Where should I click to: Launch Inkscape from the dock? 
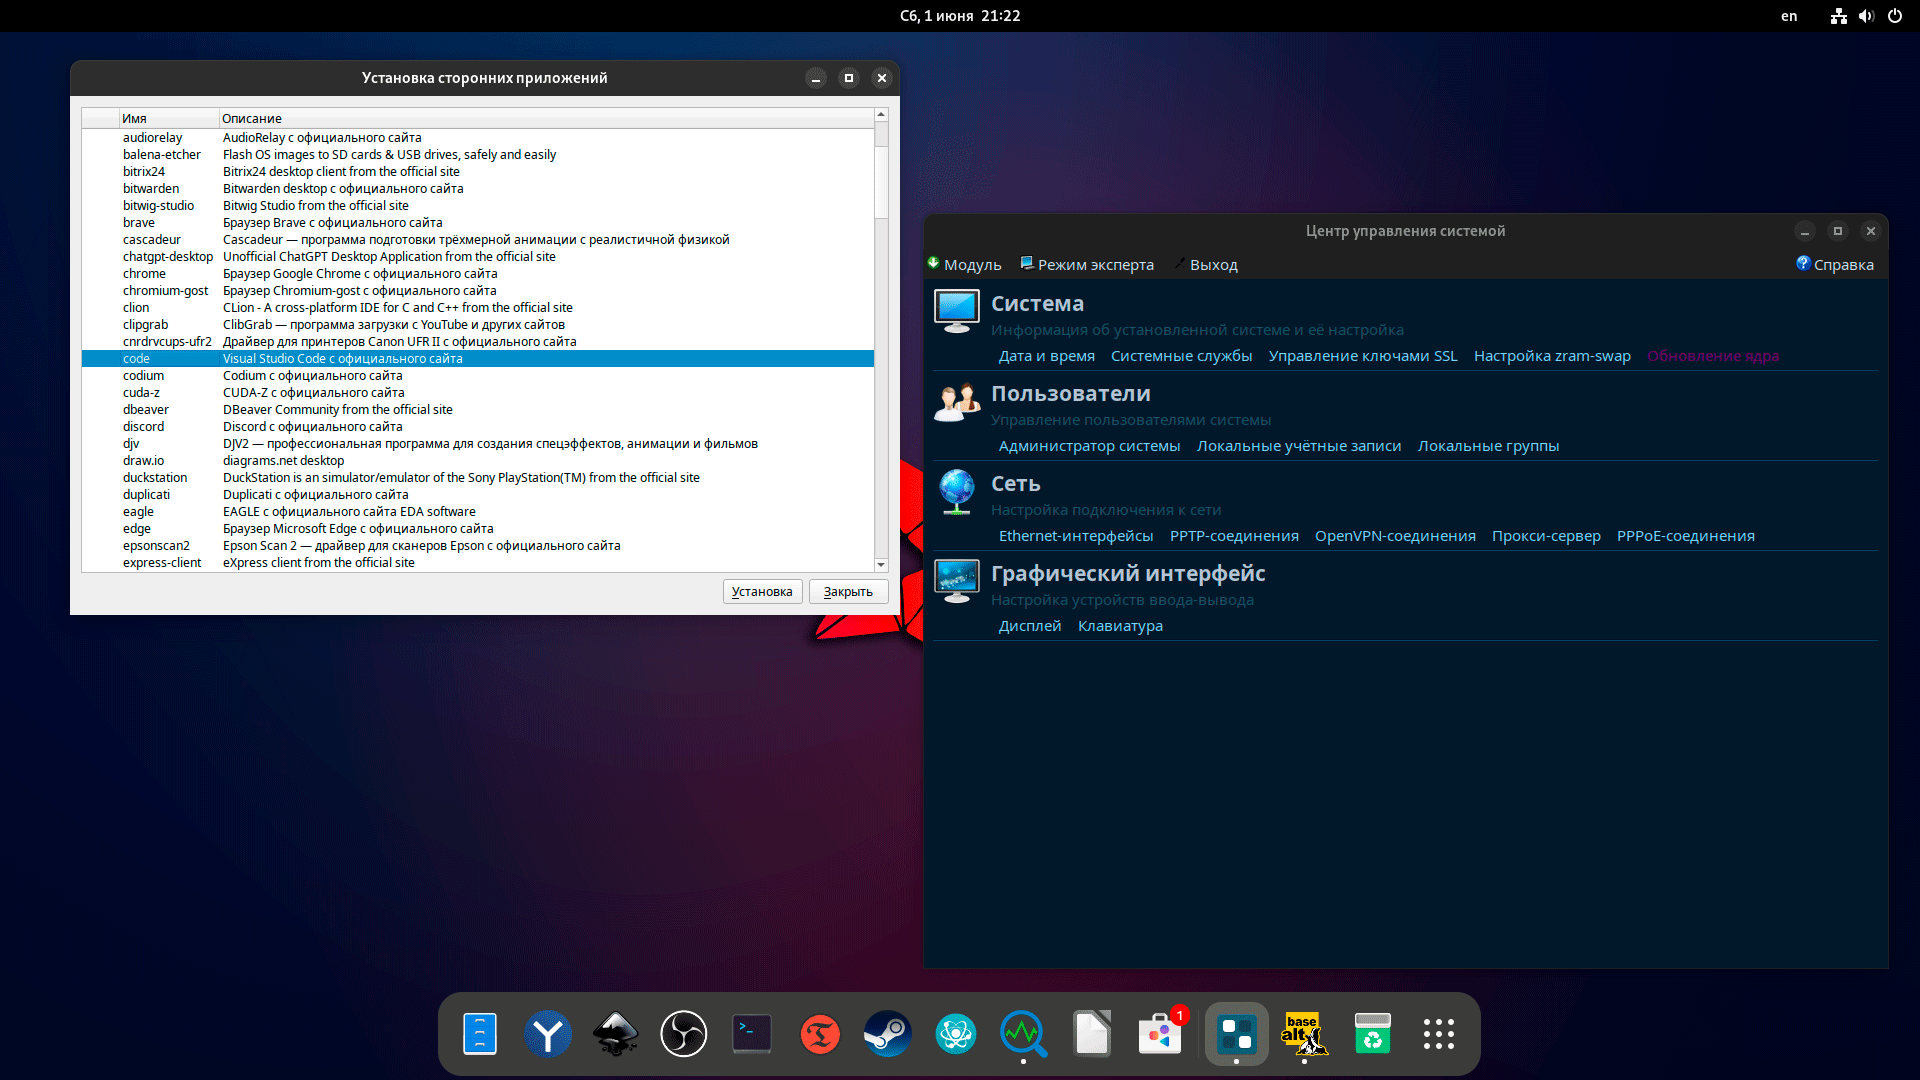[616, 1034]
